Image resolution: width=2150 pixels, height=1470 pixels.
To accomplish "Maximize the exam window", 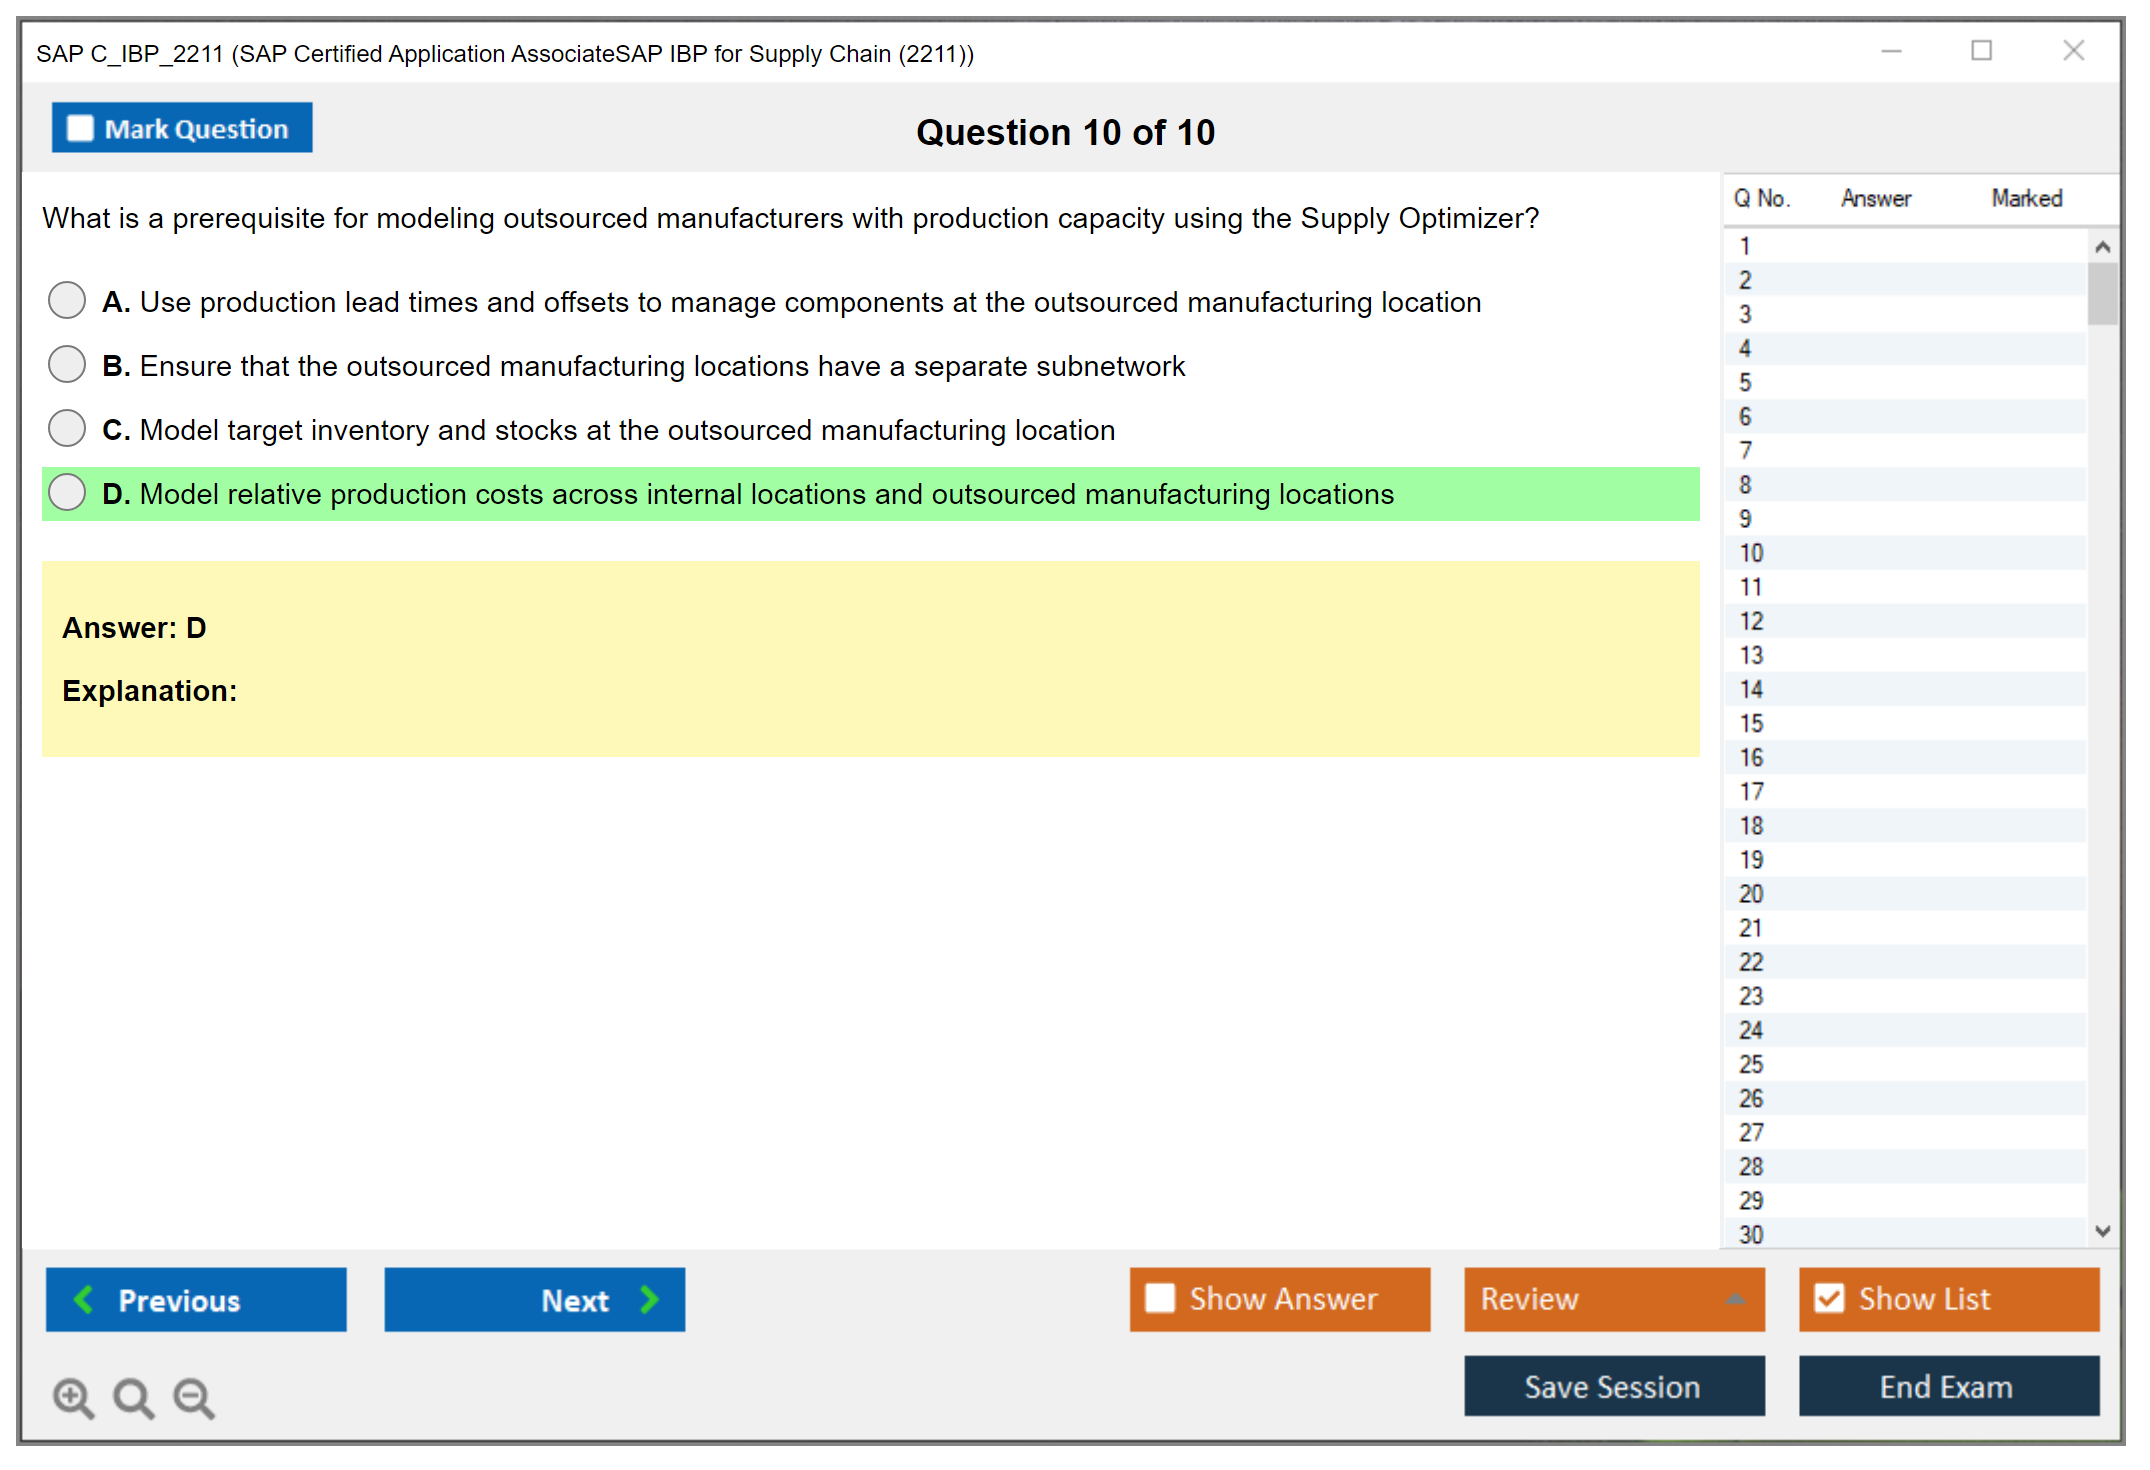I will pos(1981,51).
